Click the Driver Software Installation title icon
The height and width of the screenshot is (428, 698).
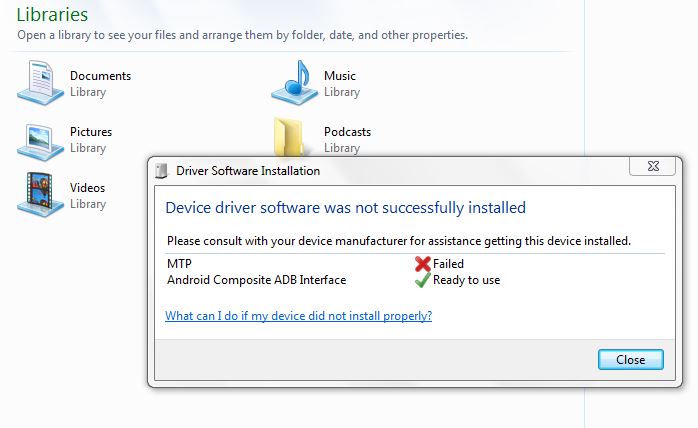click(x=162, y=171)
